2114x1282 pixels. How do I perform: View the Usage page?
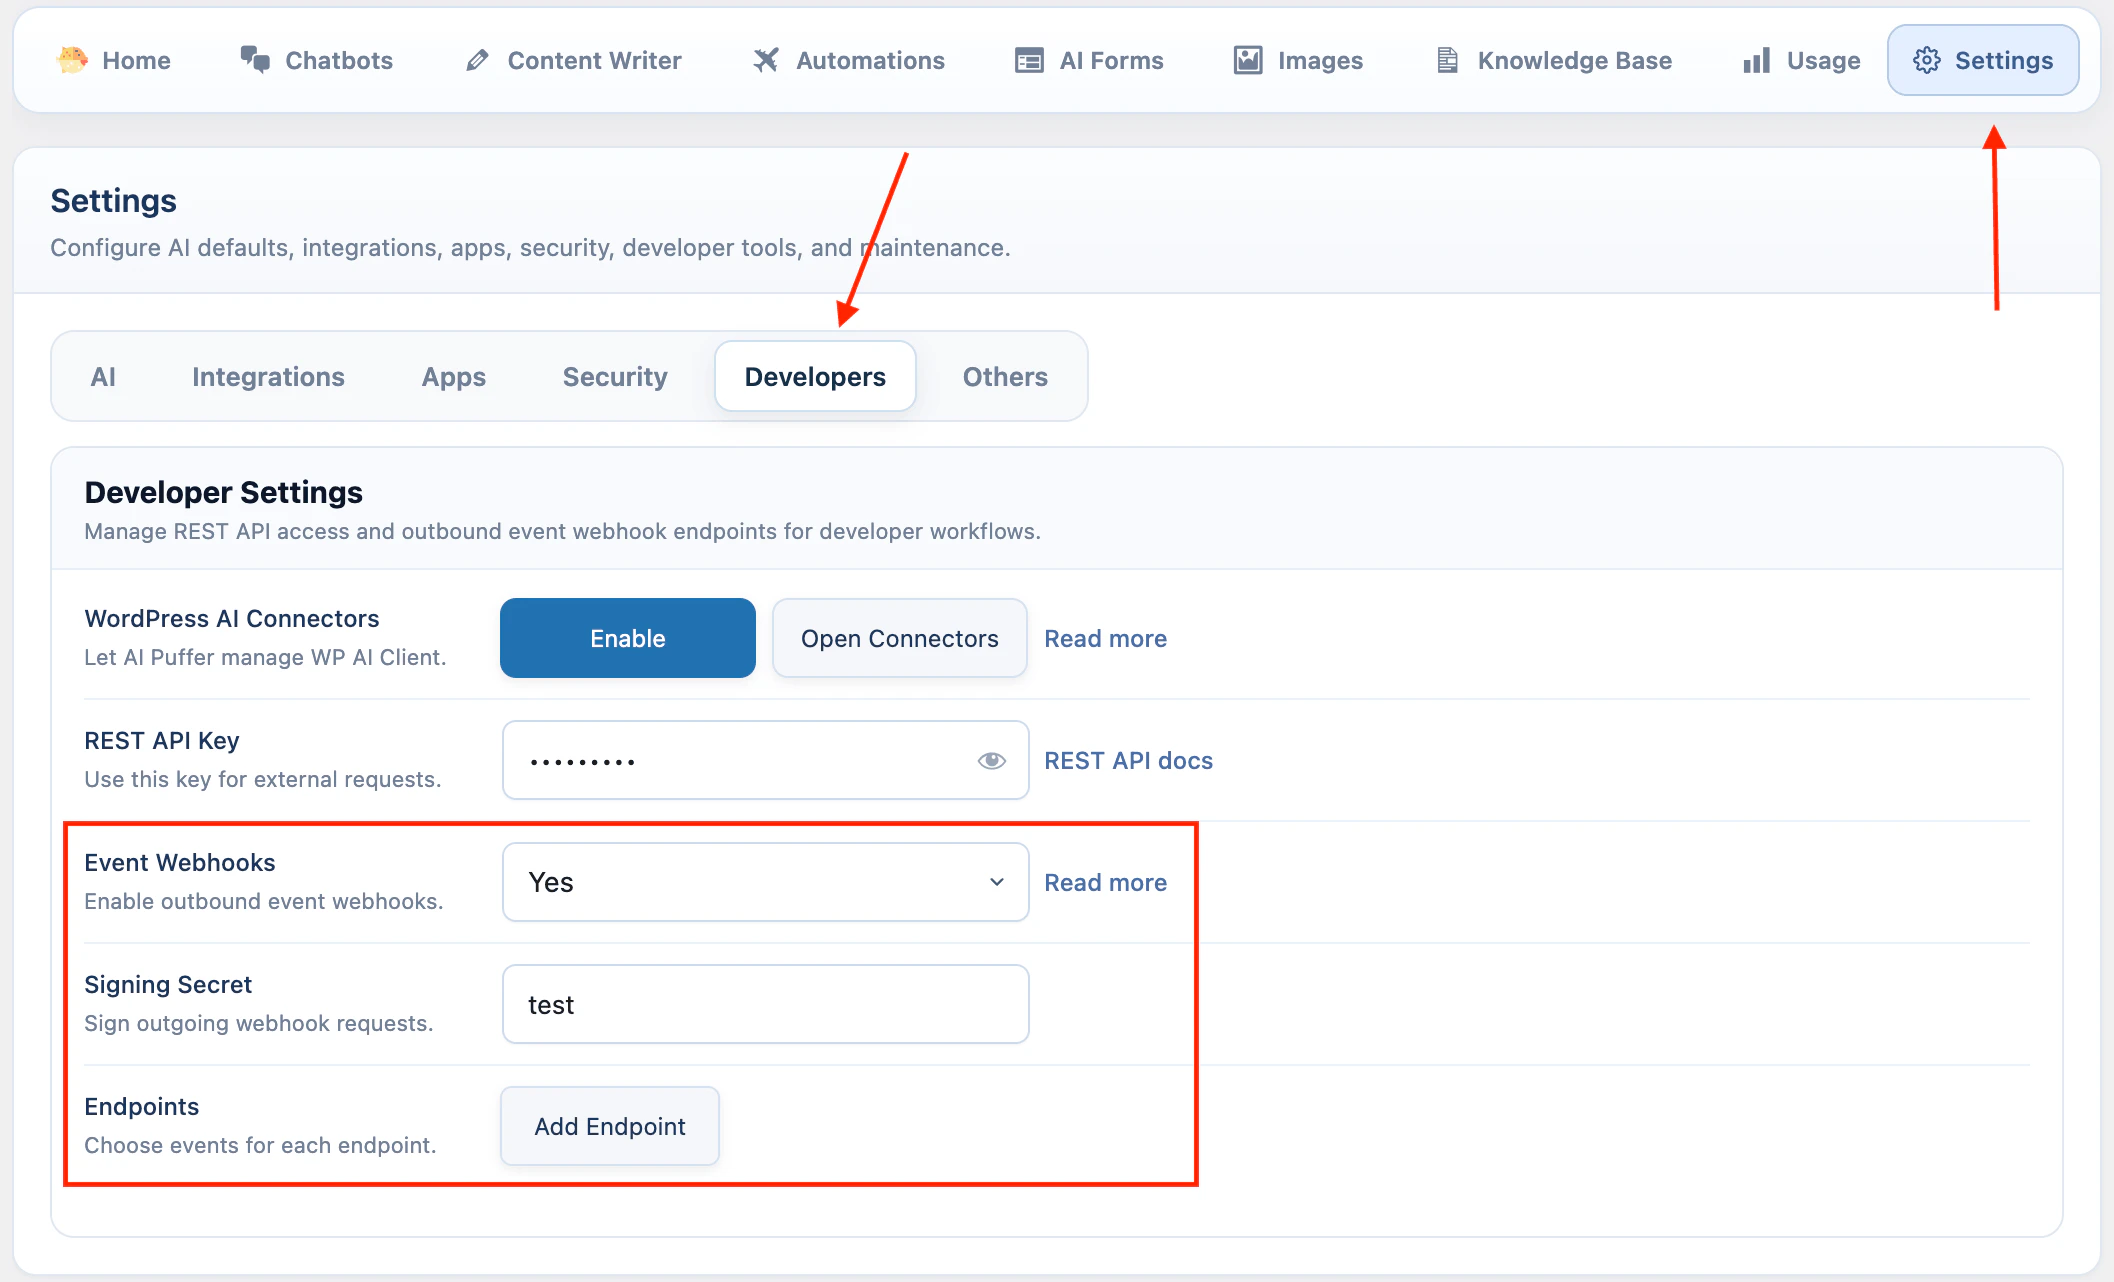point(1802,60)
